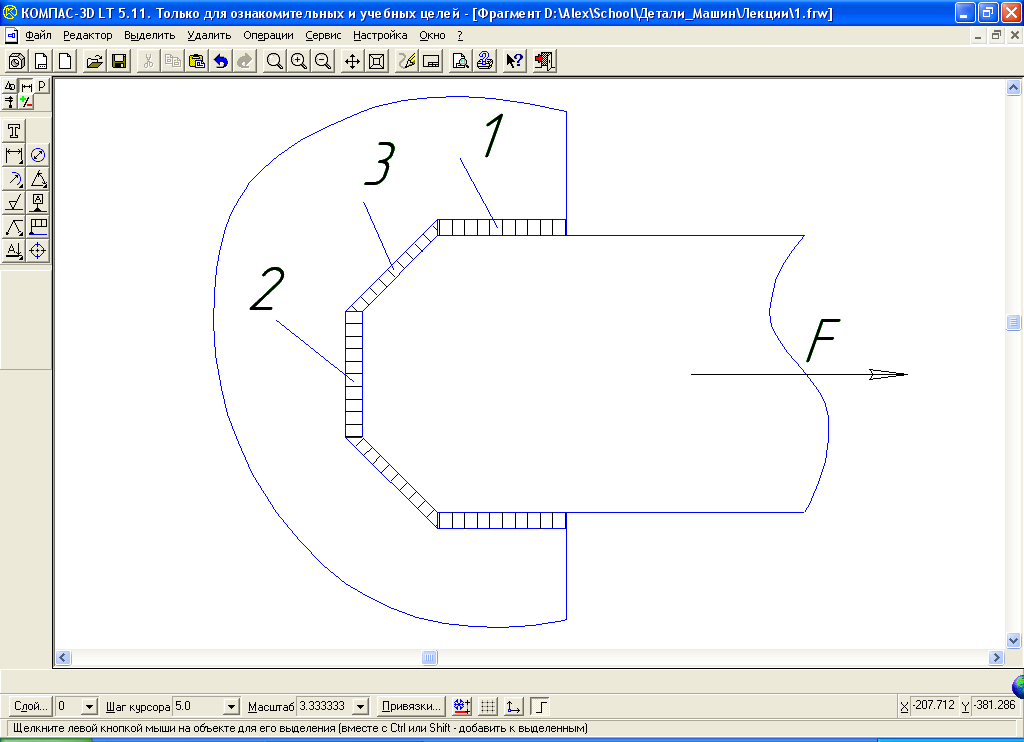
Task: Switch to the geometry panel tab
Action: [x=10, y=86]
